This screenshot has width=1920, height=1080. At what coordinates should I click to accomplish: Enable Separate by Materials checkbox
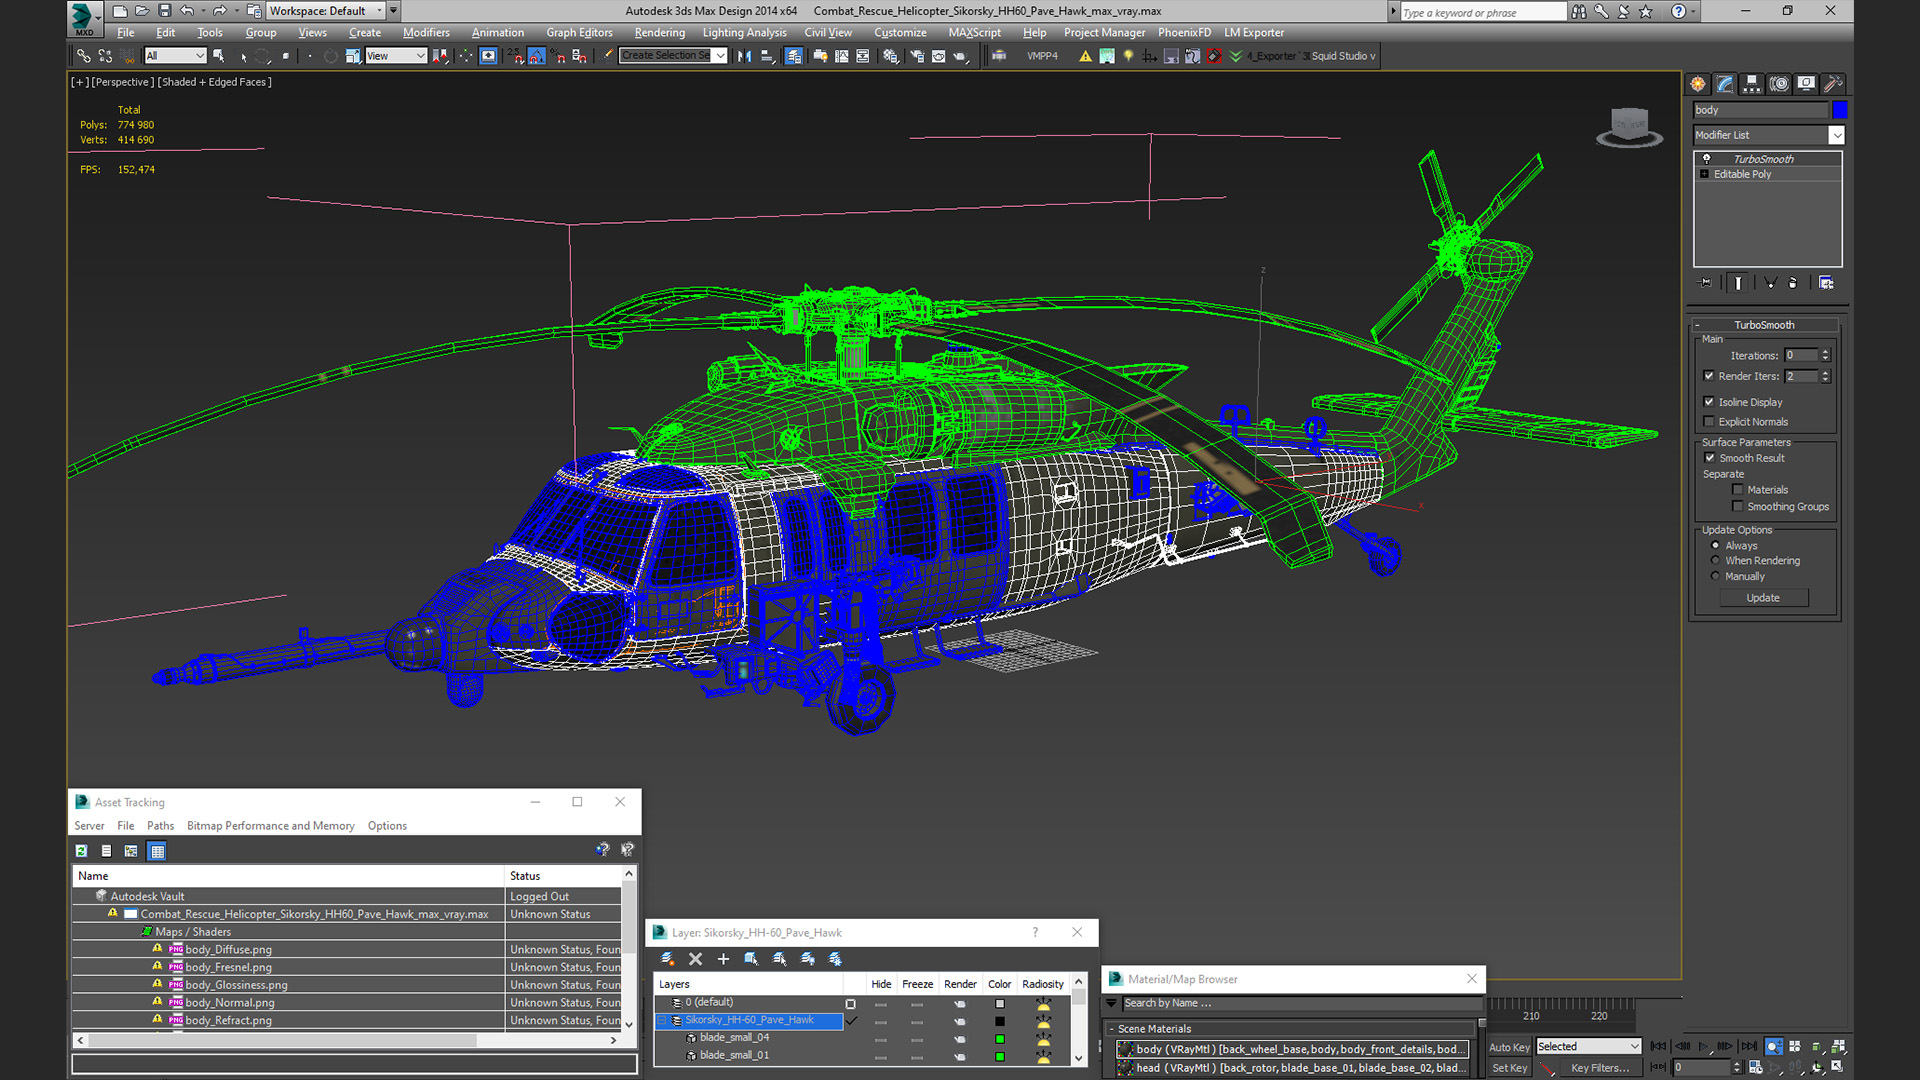click(x=1738, y=490)
